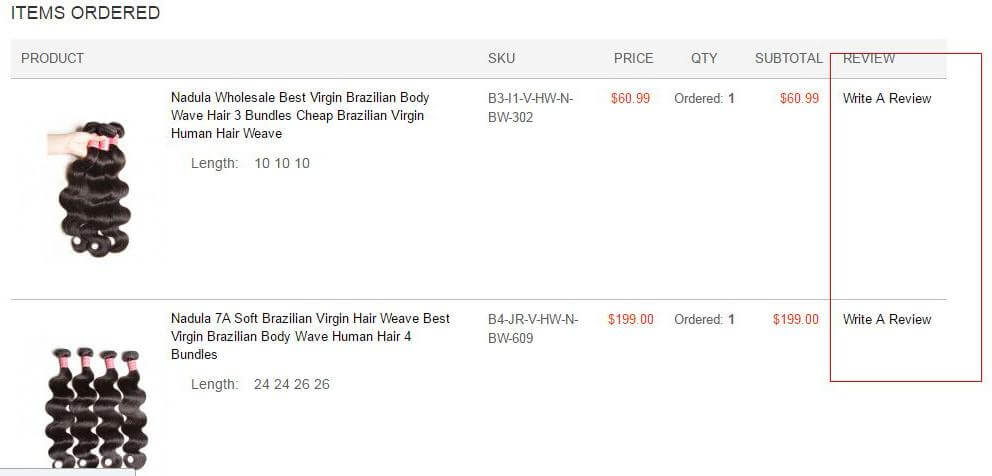Select the QTY column header
The image size is (992, 476).
tap(704, 58)
